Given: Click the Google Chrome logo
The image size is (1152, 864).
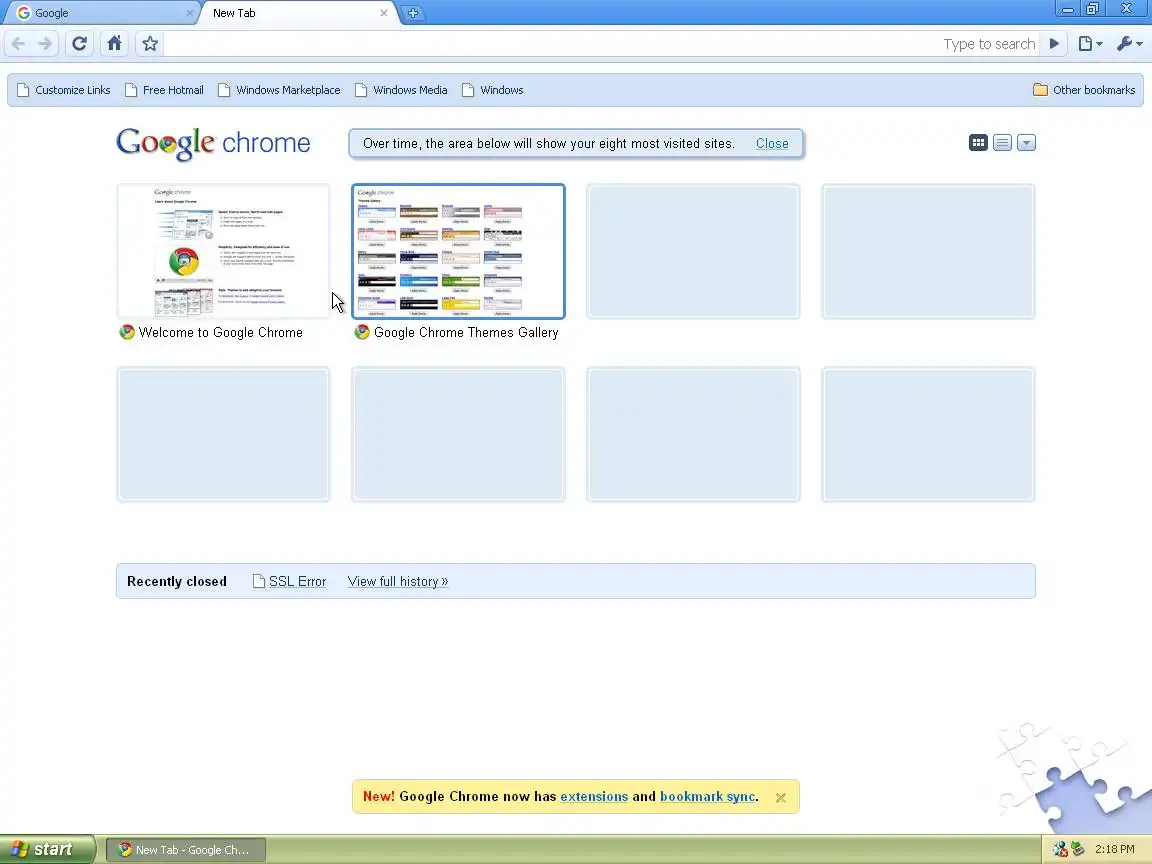Looking at the screenshot, I should (213, 143).
